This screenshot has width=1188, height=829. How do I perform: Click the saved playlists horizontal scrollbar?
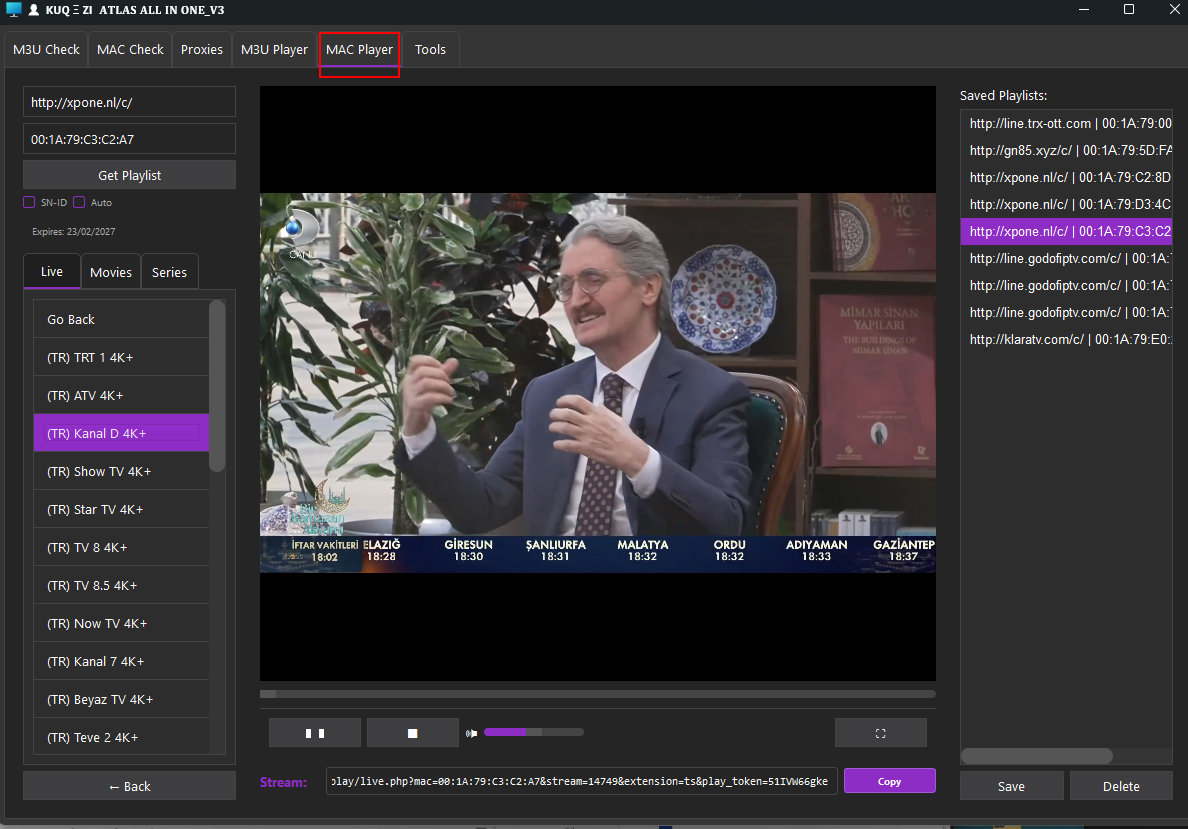[x=1036, y=755]
